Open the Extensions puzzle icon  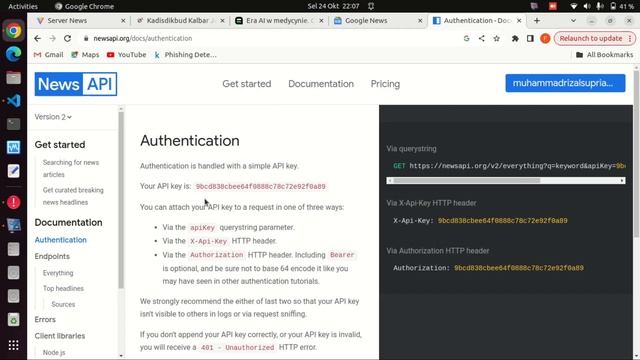[515, 38]
